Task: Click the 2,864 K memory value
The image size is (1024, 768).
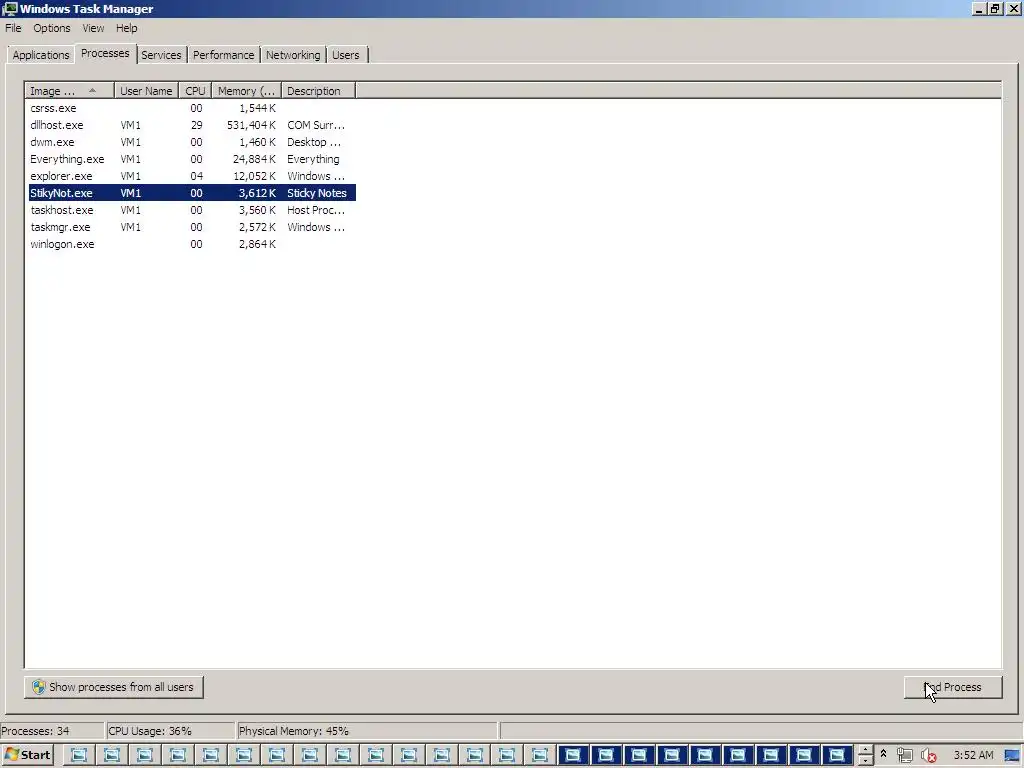Action: pos(257,244)
